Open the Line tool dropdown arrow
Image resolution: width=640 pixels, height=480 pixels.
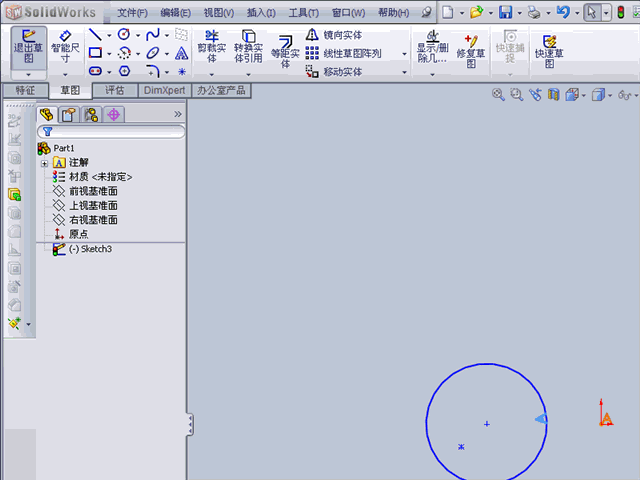coord(109,36)
